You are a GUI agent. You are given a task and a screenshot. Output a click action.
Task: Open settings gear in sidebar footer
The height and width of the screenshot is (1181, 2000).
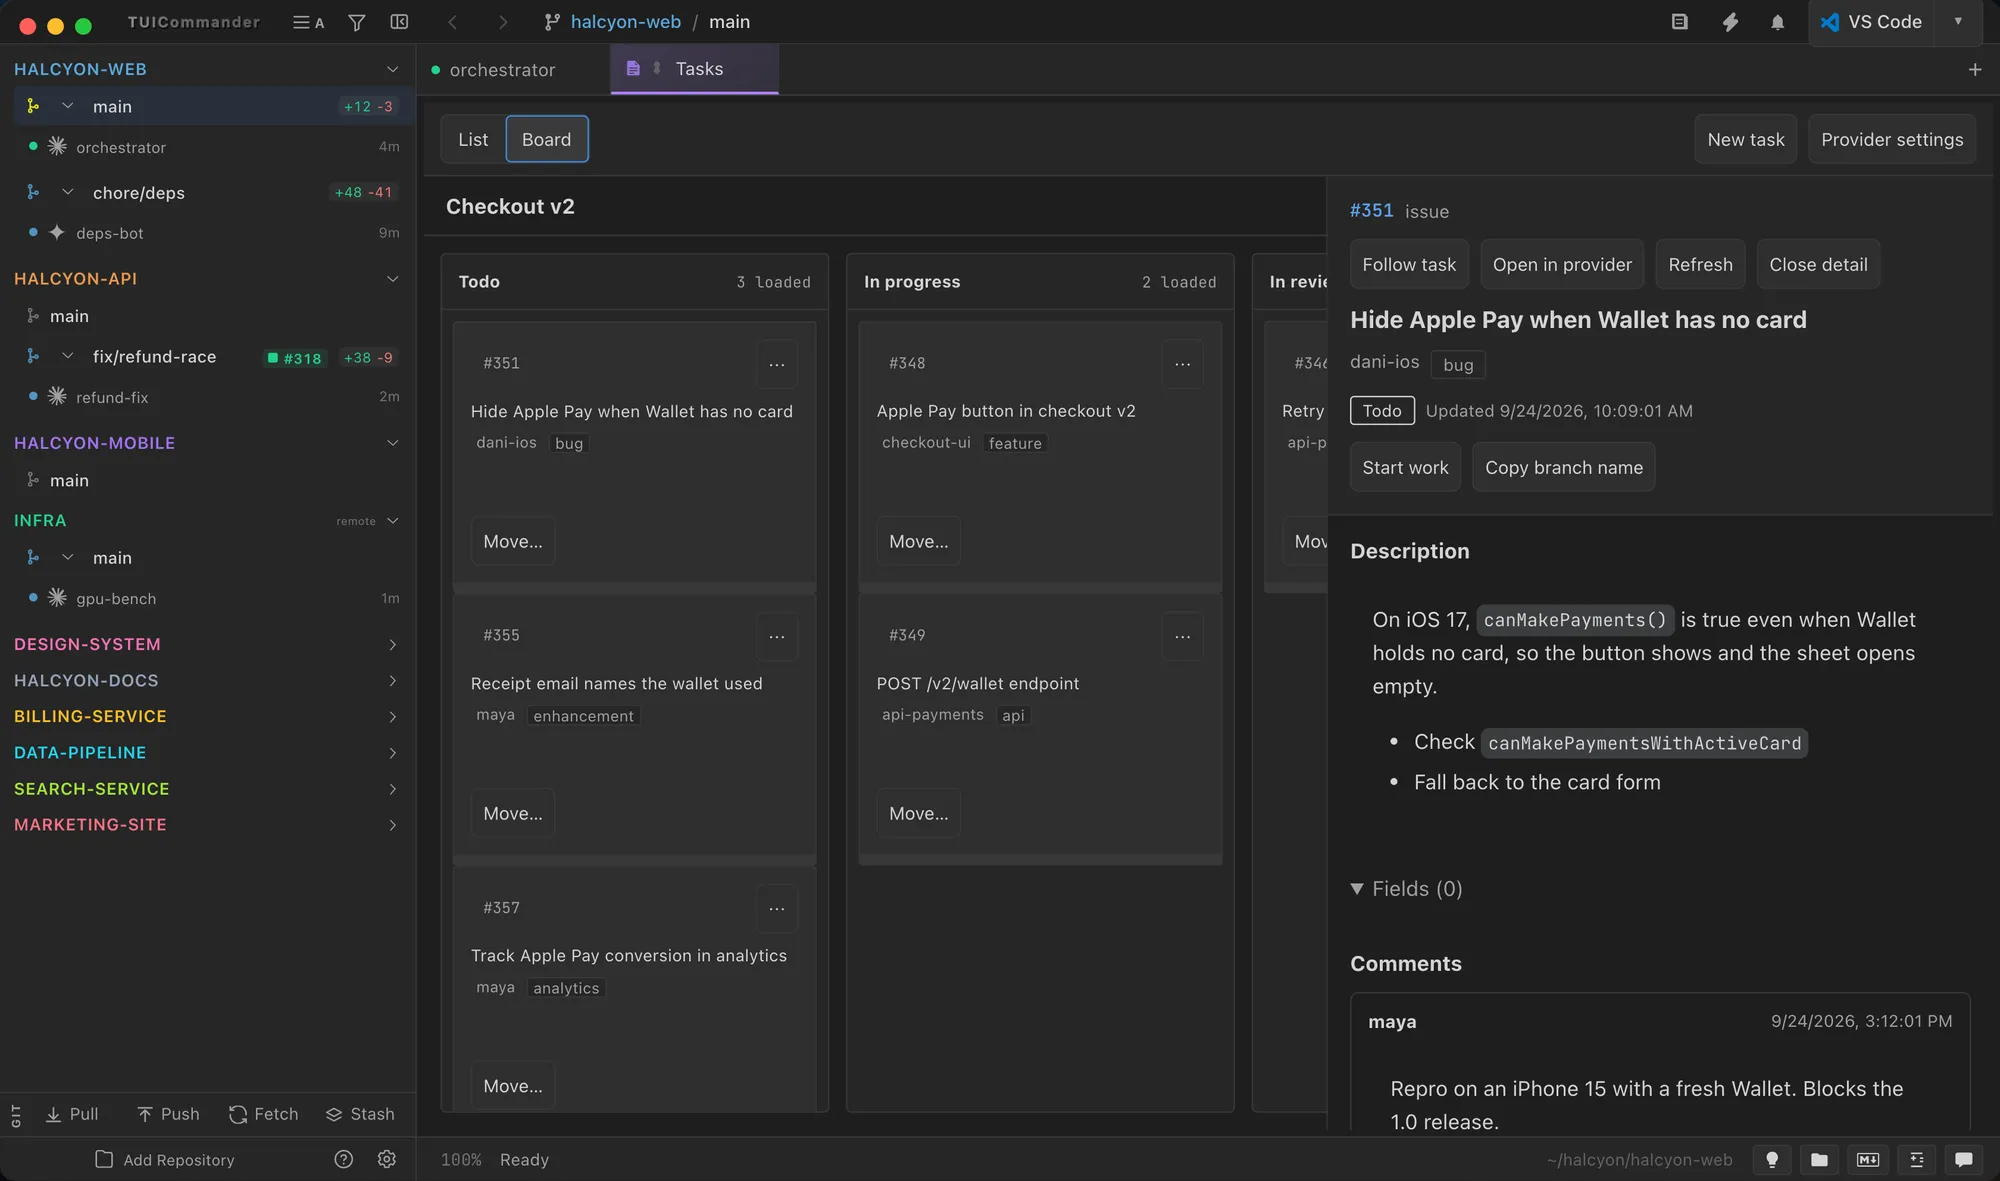coord(387,1159)
